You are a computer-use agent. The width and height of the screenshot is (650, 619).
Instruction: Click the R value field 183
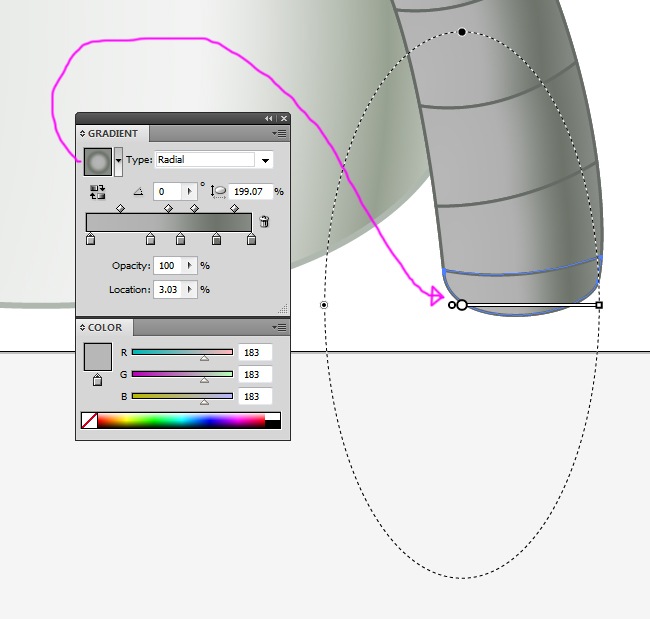point(255,352)
